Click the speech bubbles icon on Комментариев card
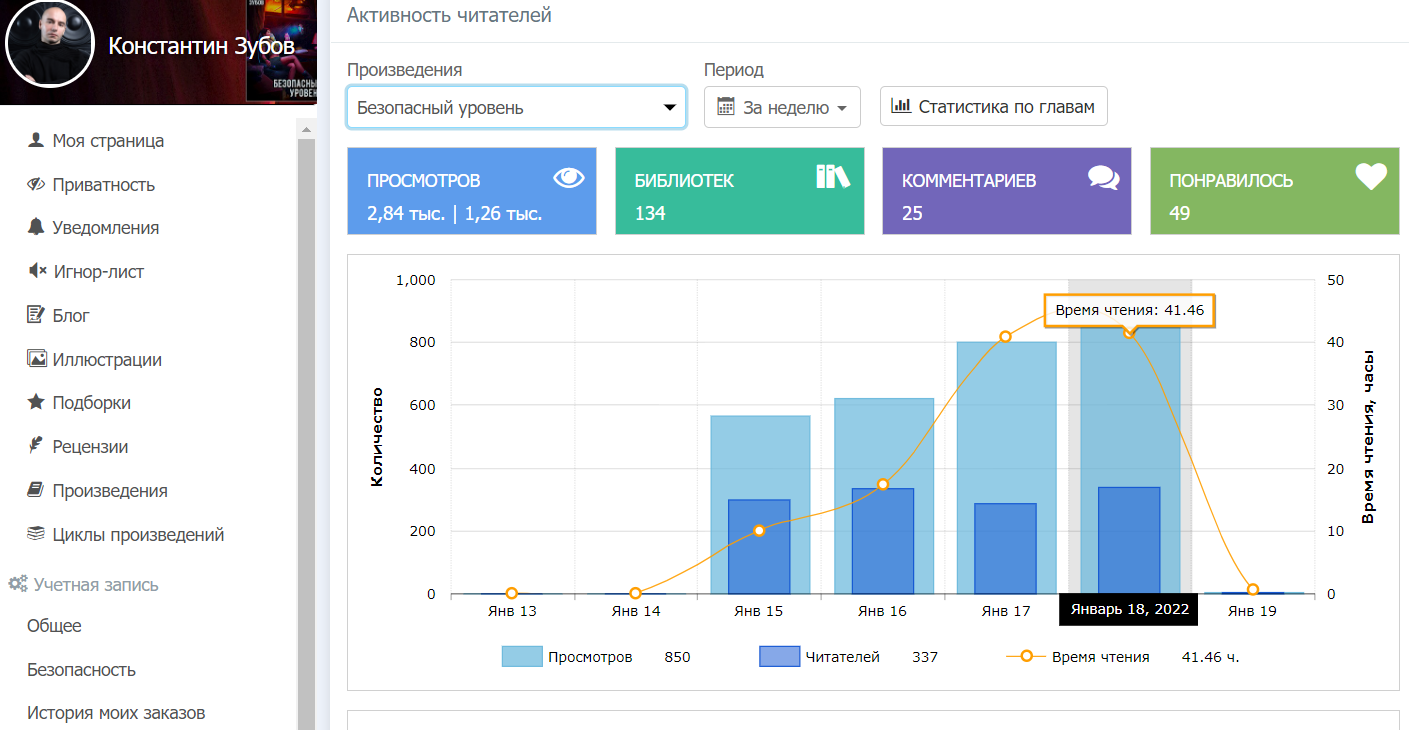Image resolution: width=1409 pixels, height=730 pixels. click(x=1103, y=178)
